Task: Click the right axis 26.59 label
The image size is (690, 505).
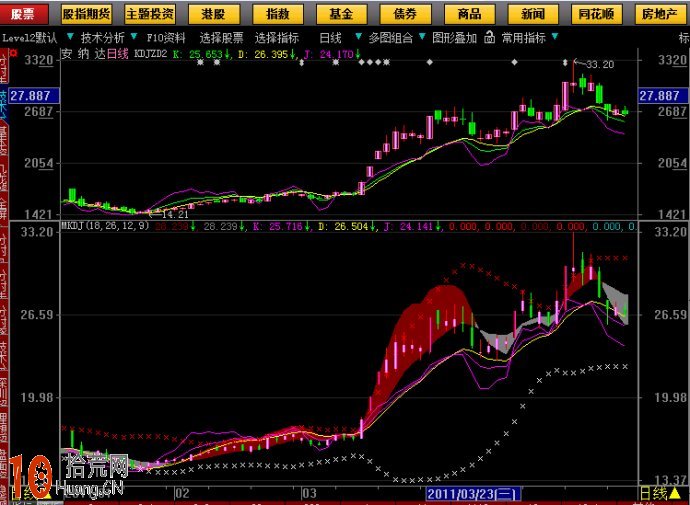Action: [x=670, y=315]
